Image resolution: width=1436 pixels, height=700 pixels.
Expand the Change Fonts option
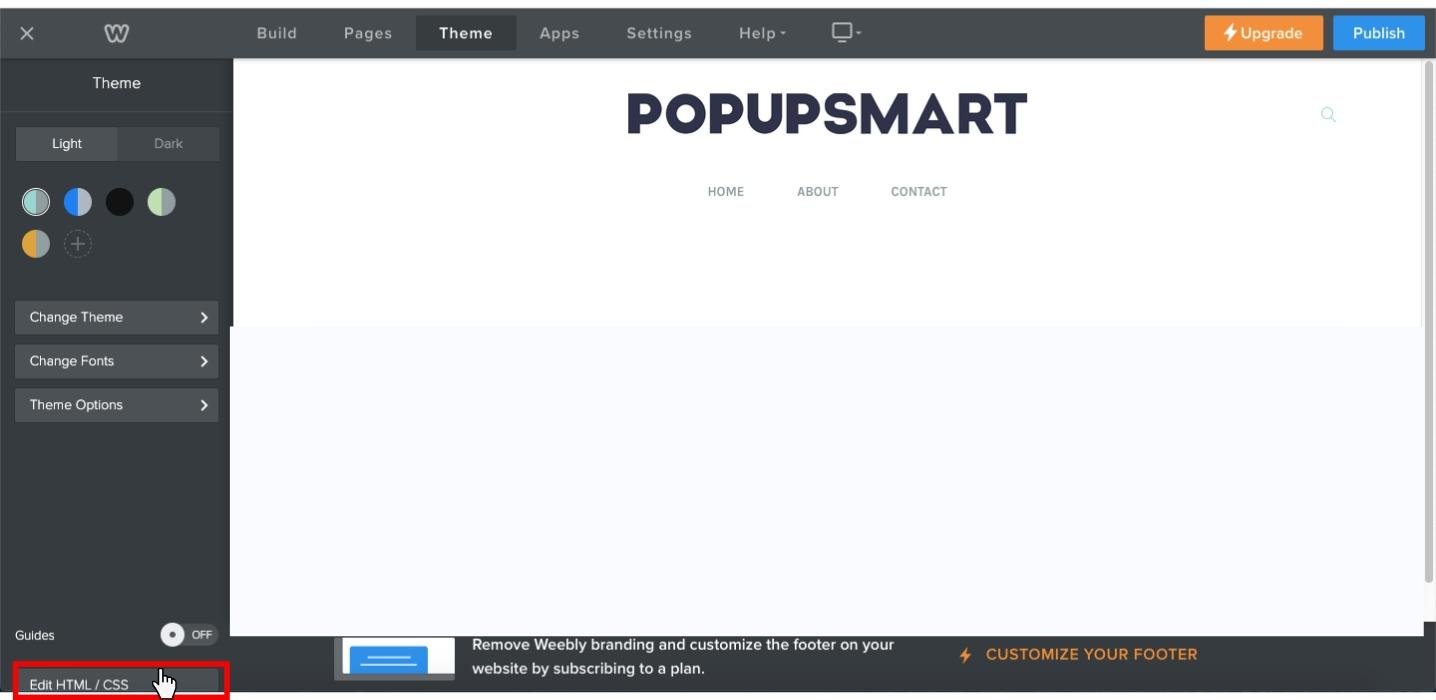[x=117, y=361]
